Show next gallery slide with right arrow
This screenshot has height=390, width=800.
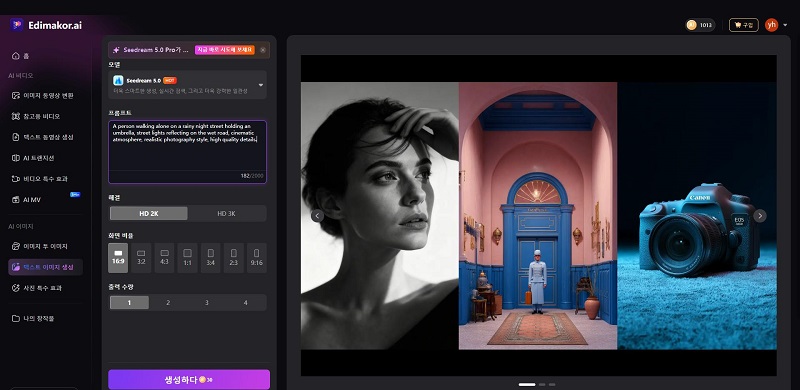click(x=760, y=216)
